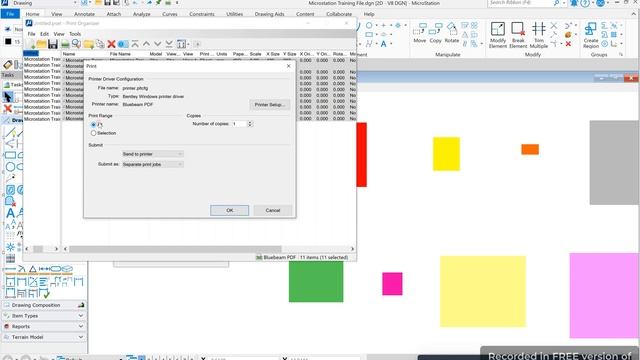Screen dimensions: 640x360
Task: Click horizontal scrollbar of print list
Action: pos(175,249)
